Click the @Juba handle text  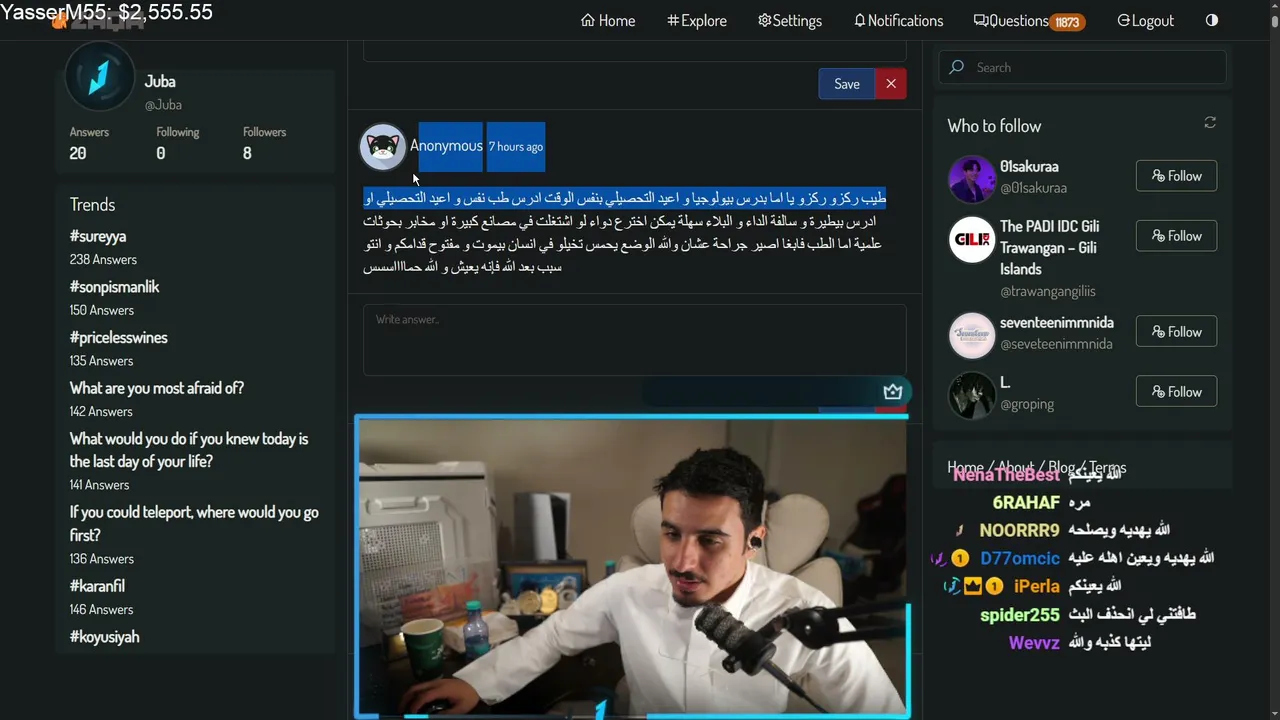pos(163,105)
